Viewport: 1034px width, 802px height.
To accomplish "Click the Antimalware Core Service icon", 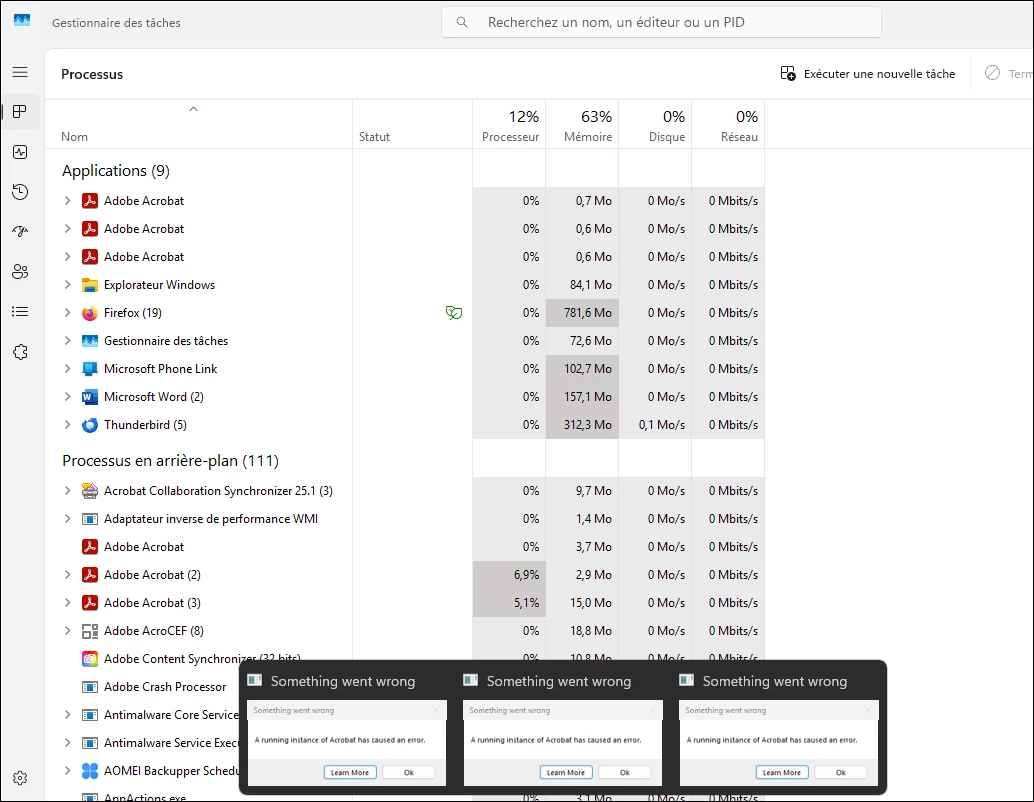I will 90,715.
